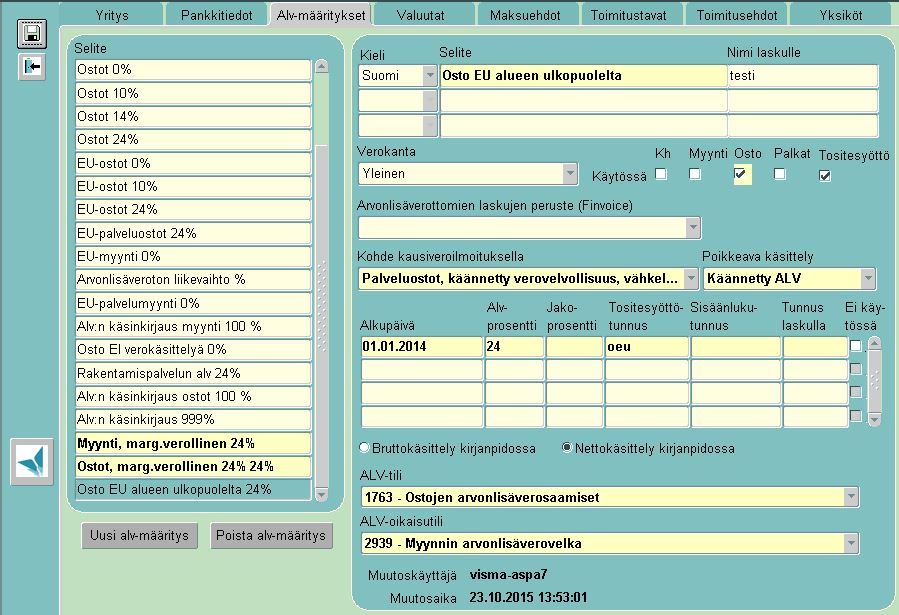Open the third-row empty Kieli dropdown

(429, 126)
